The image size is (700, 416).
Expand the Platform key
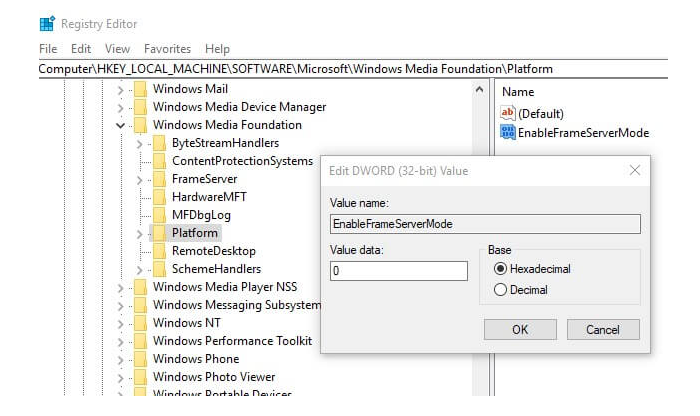(x=139, y=234)
